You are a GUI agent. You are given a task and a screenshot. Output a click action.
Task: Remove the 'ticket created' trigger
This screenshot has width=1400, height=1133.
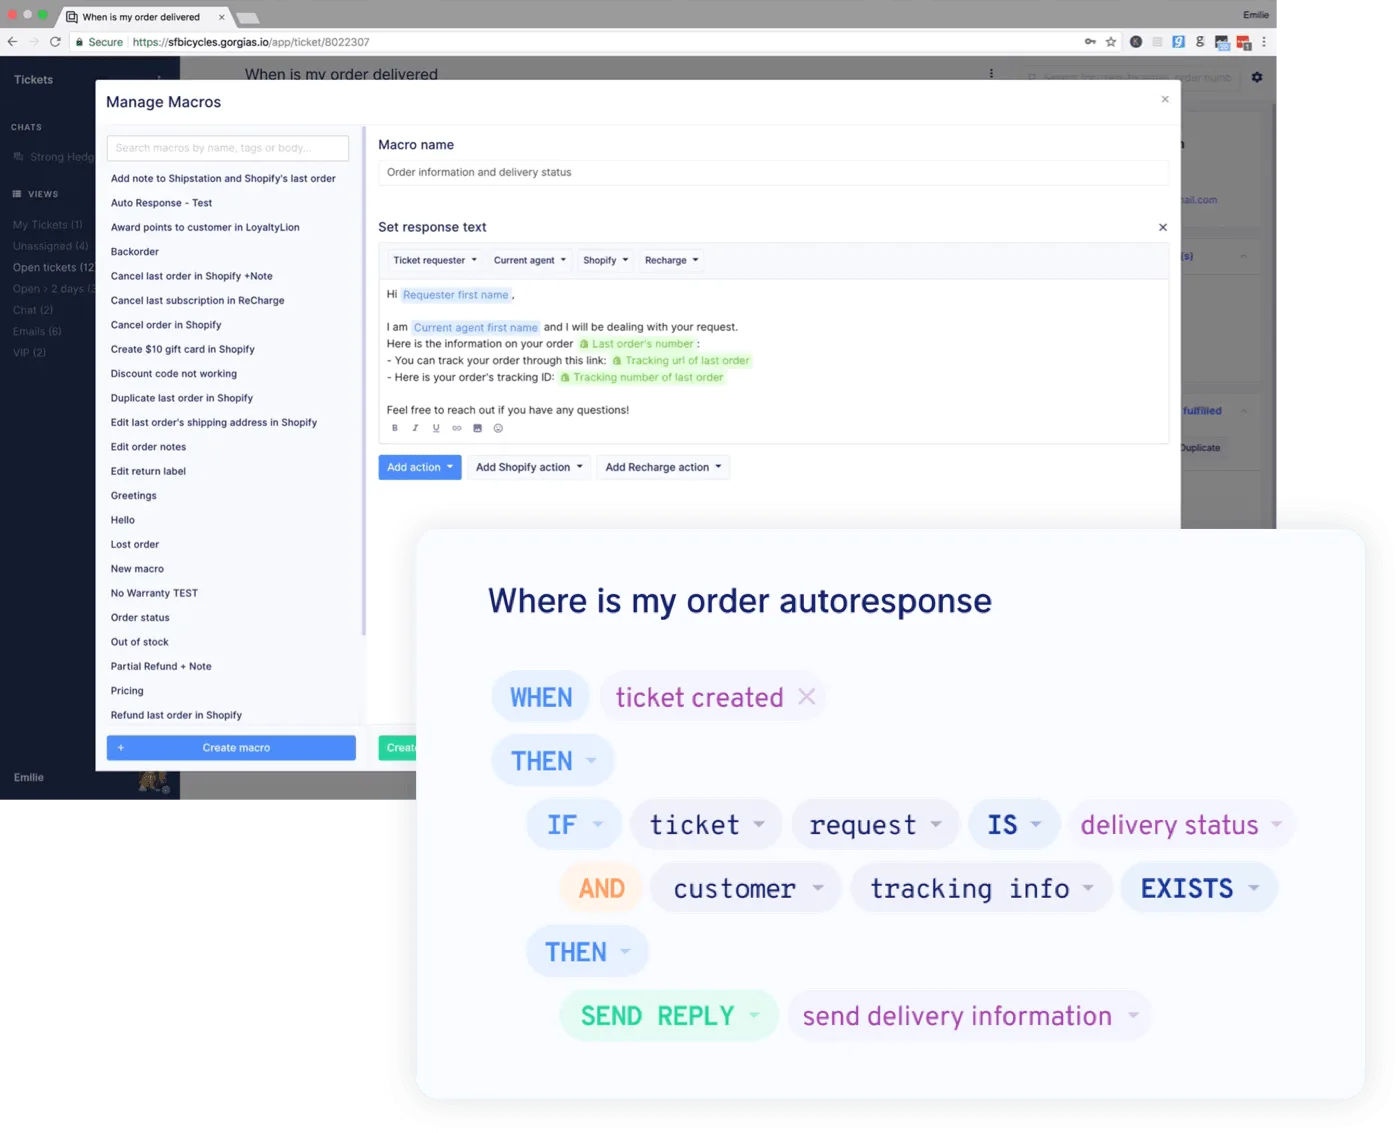pyautogui.click(x=807, y=697)
